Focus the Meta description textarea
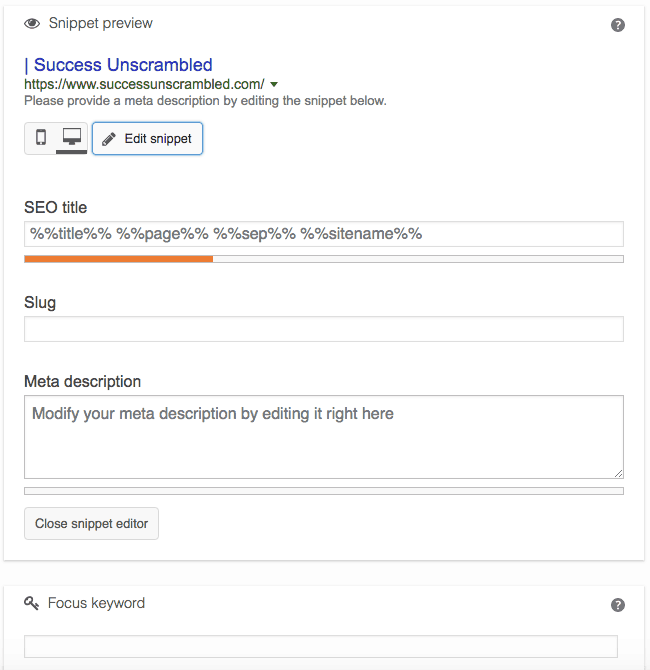650x670 pixels. pyautogui.click(x=324, y=437)
